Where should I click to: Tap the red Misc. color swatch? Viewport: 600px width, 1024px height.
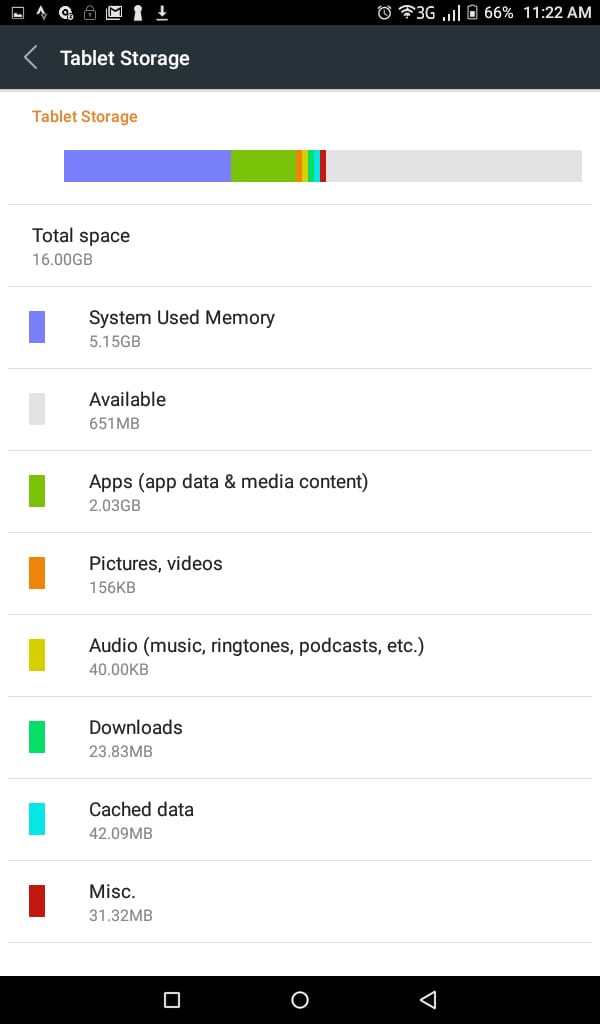click(x=37, y=901)
